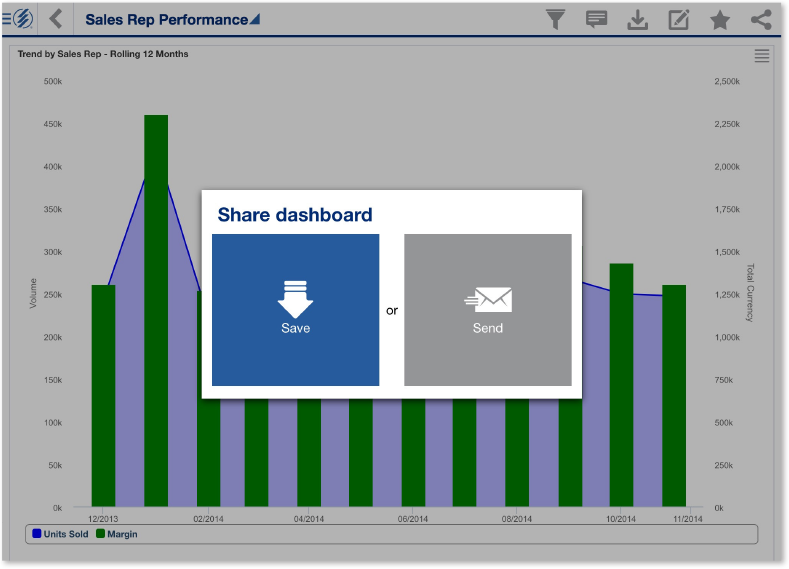The image size is (789, 569).
Task: Click the share icon in the toolbar
Action: click(x=761, y=20)
